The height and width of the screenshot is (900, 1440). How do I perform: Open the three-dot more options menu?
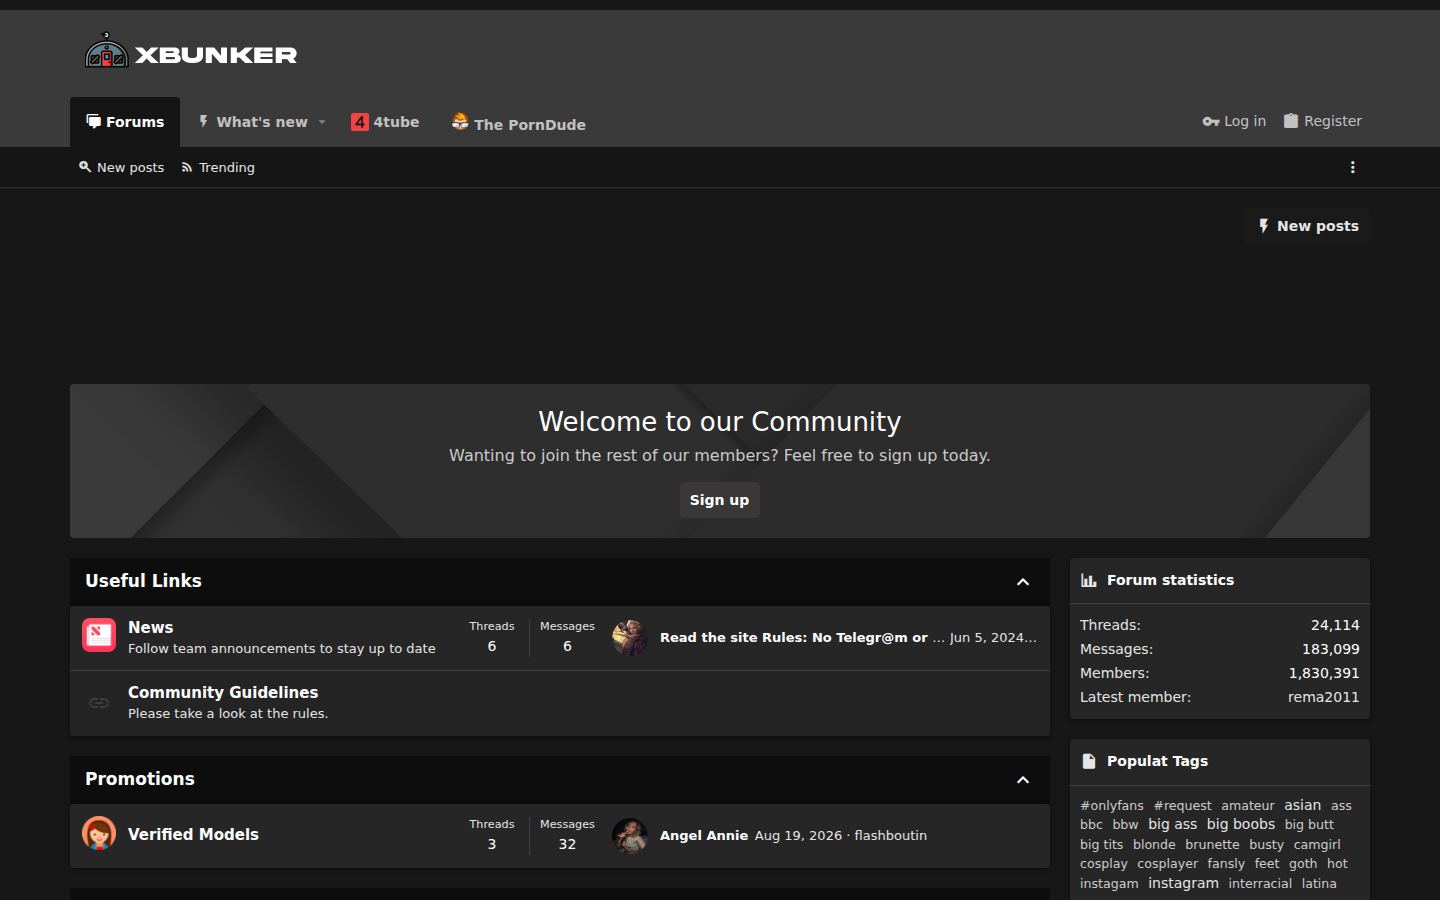1352,167
